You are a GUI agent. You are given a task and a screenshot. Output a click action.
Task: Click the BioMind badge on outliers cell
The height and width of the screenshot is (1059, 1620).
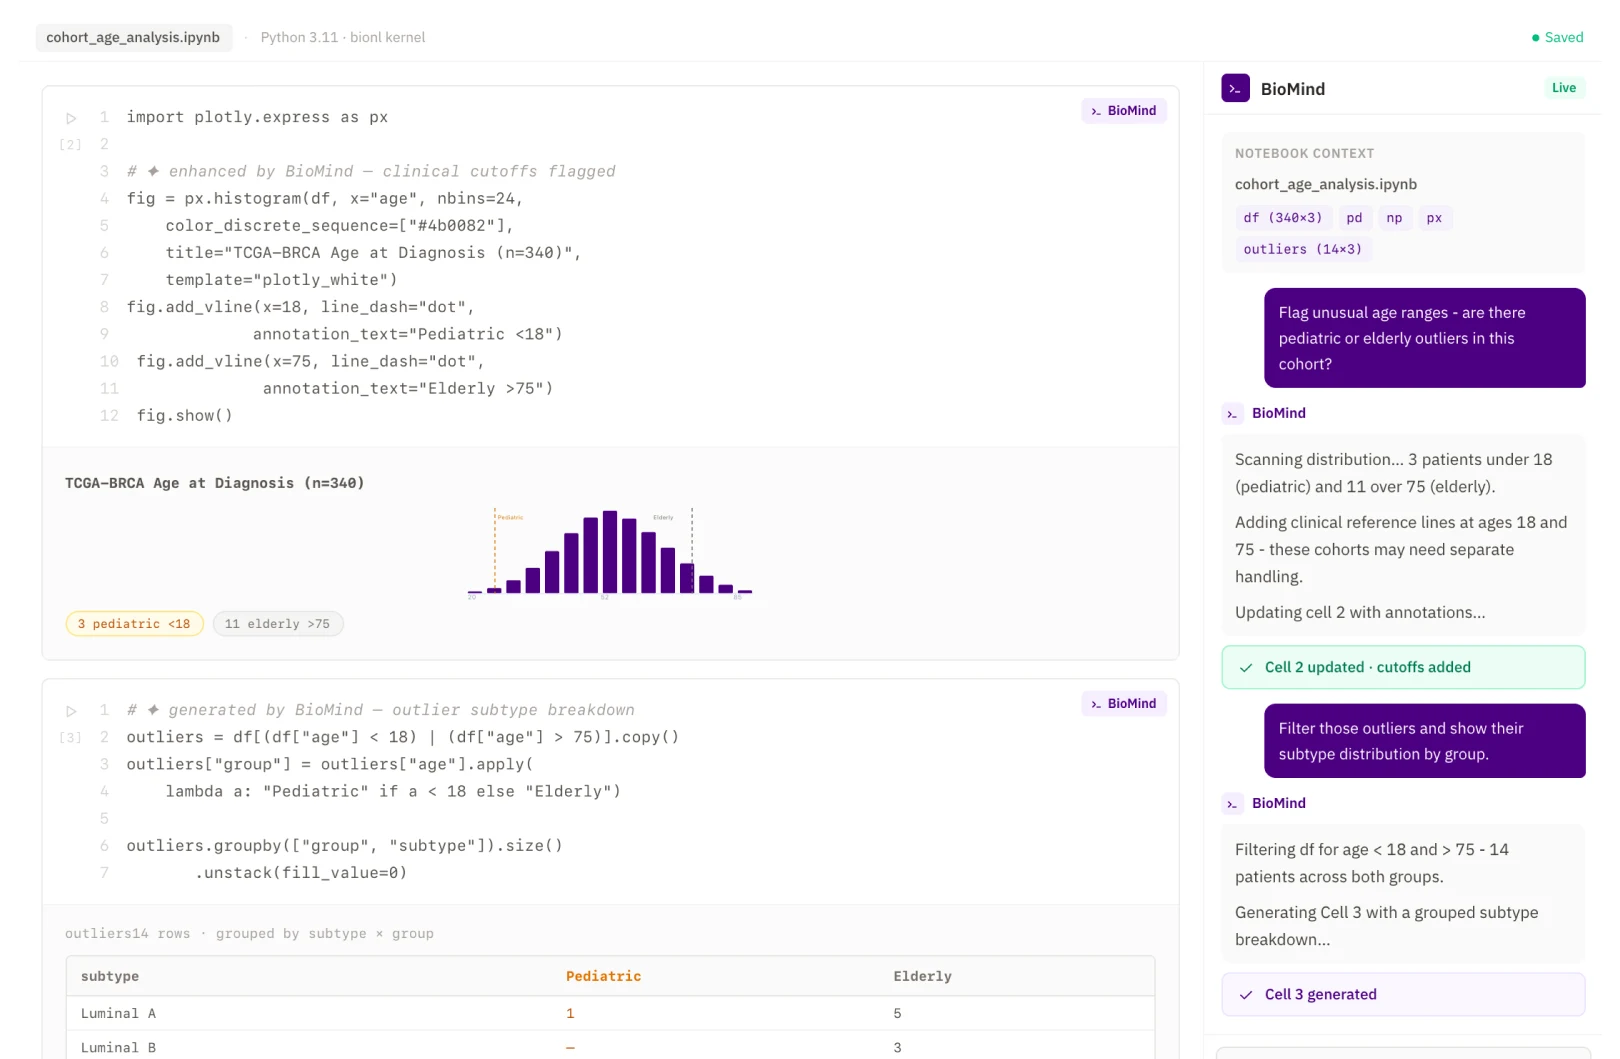1124,704
